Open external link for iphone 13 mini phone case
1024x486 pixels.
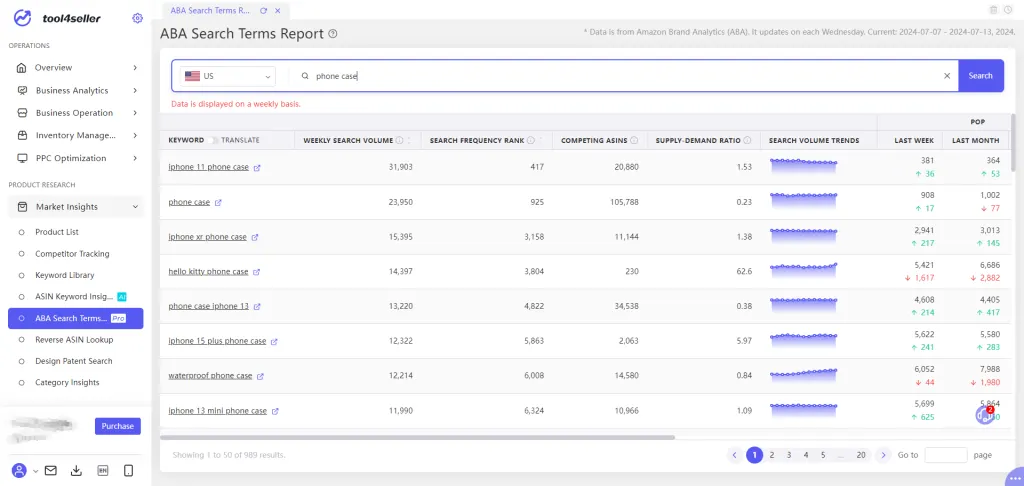(x=276, y=412)
